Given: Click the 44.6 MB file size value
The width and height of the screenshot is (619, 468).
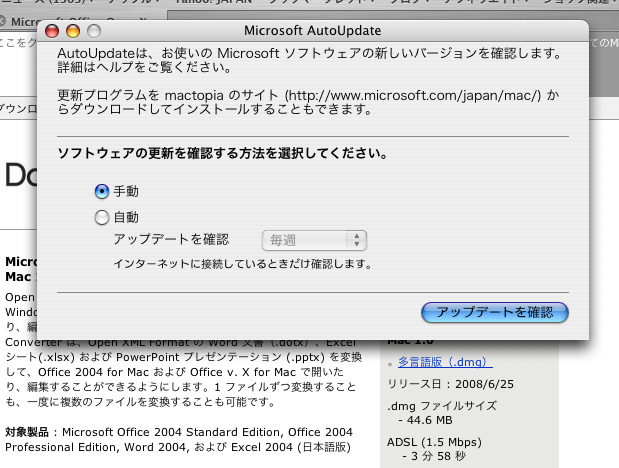Looking at the screenshot, I should pos(430,420).
